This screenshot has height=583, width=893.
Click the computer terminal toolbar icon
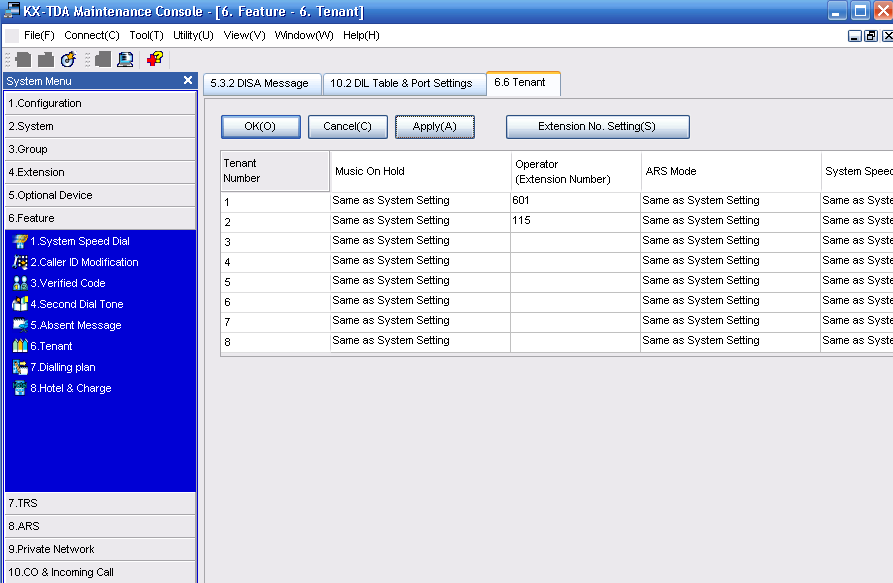coord(125,59)
